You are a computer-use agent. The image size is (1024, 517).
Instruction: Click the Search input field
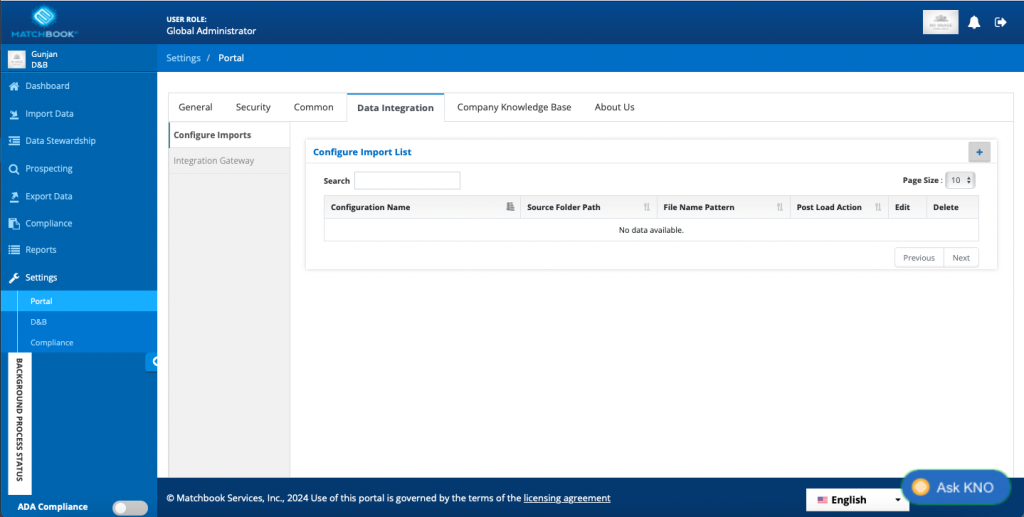click(407, 181)
